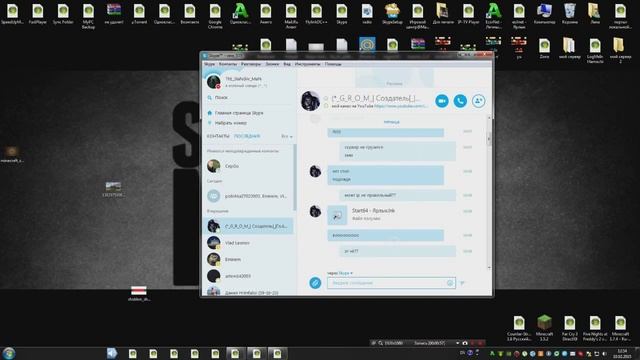Click the G_R_O_M contact avatar in chat header
The image size is (640, 360).
(x=310, y=101)
